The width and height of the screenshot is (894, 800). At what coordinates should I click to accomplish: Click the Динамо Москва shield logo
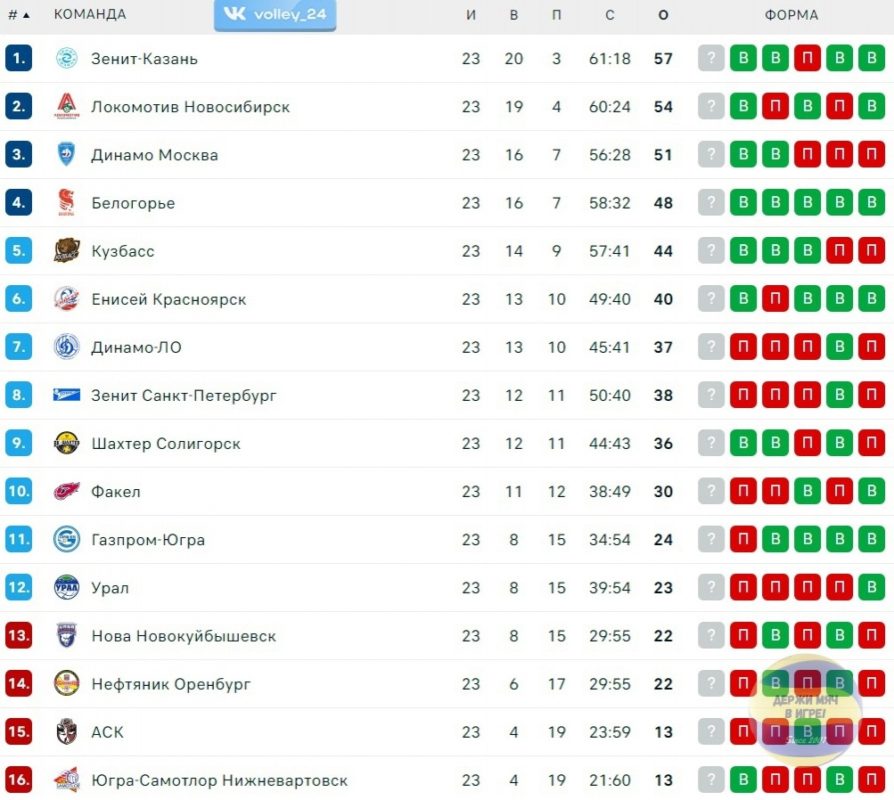[66, 155]
